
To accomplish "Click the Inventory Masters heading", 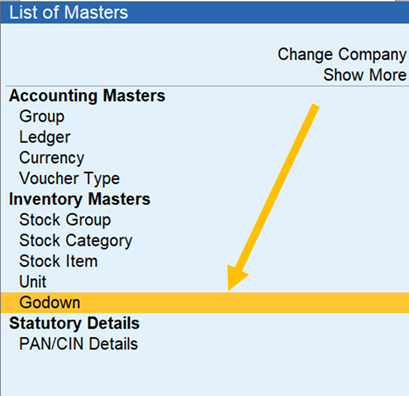I will point(80,199).
